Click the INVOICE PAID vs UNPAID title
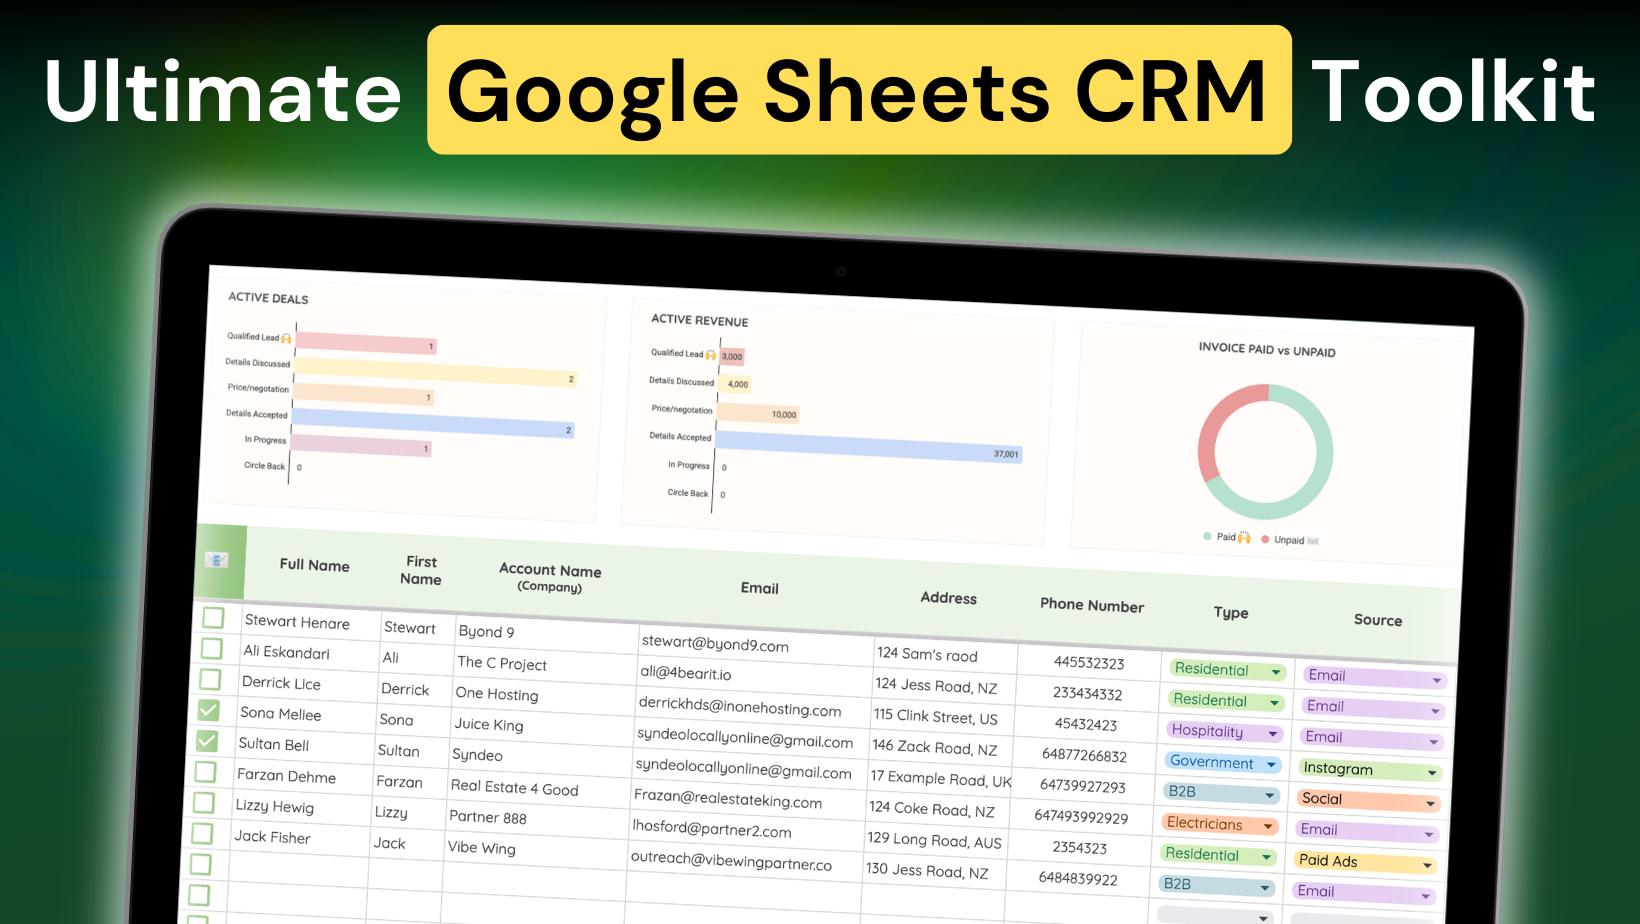 tap(1267, 349)
